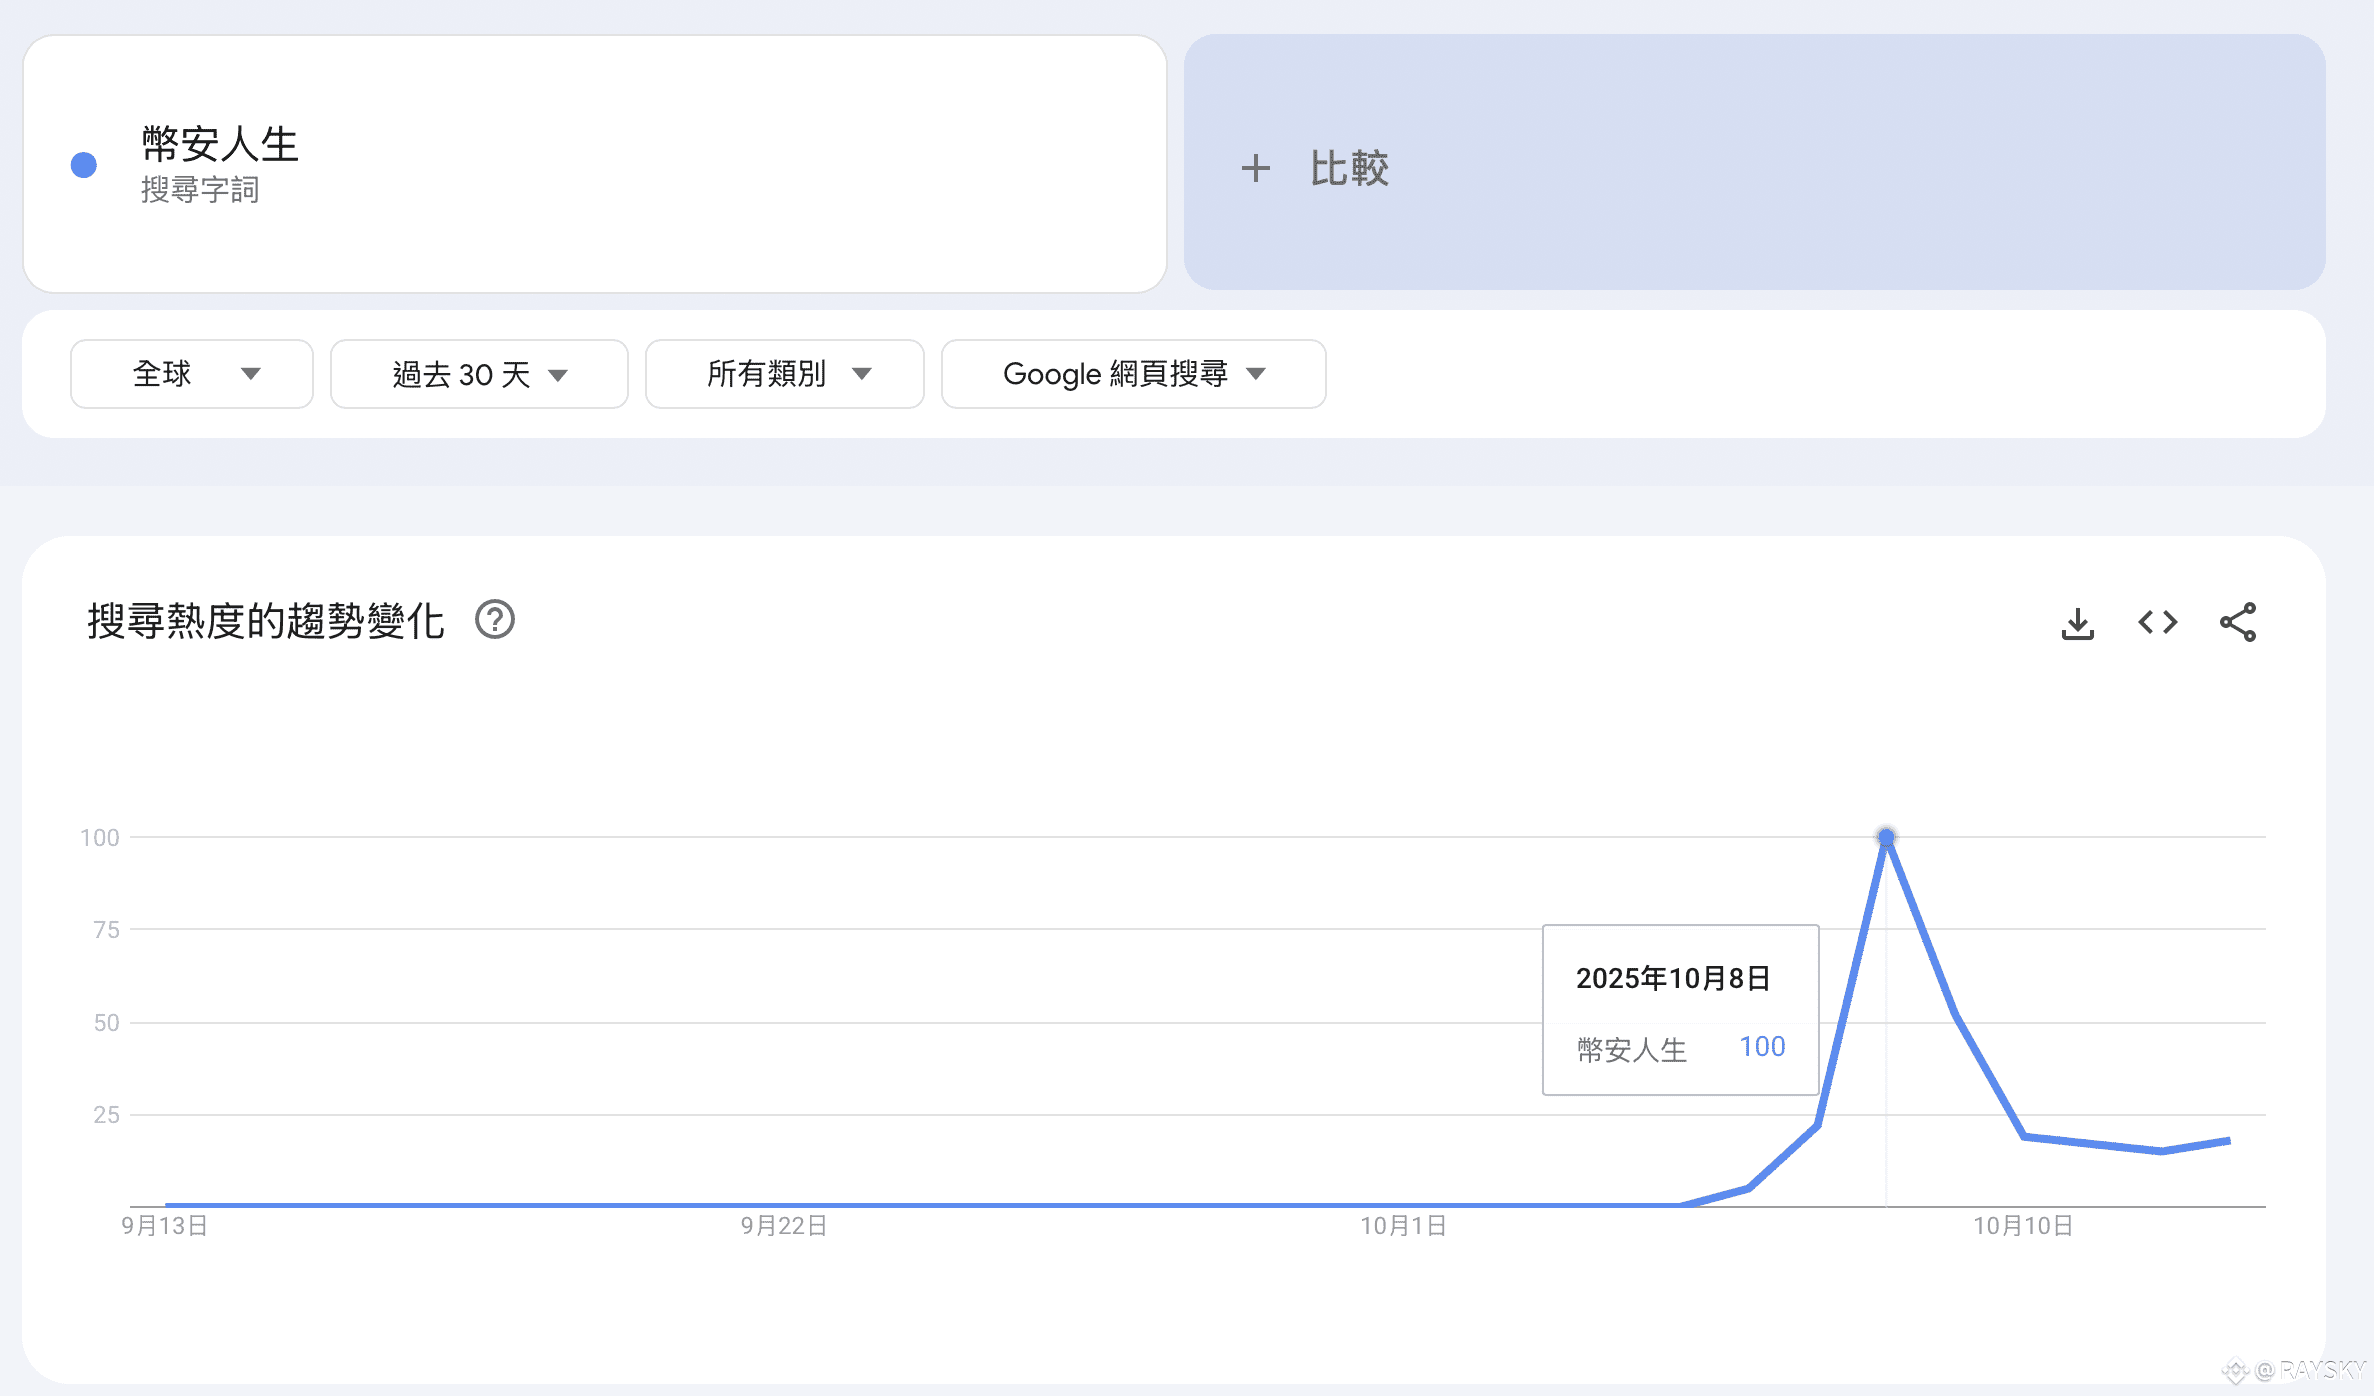The width and height of the screenshot is (2374, 1396).
Task: Click the 2025年10月8日 tooltip box
Action: pos(1680,1010)
